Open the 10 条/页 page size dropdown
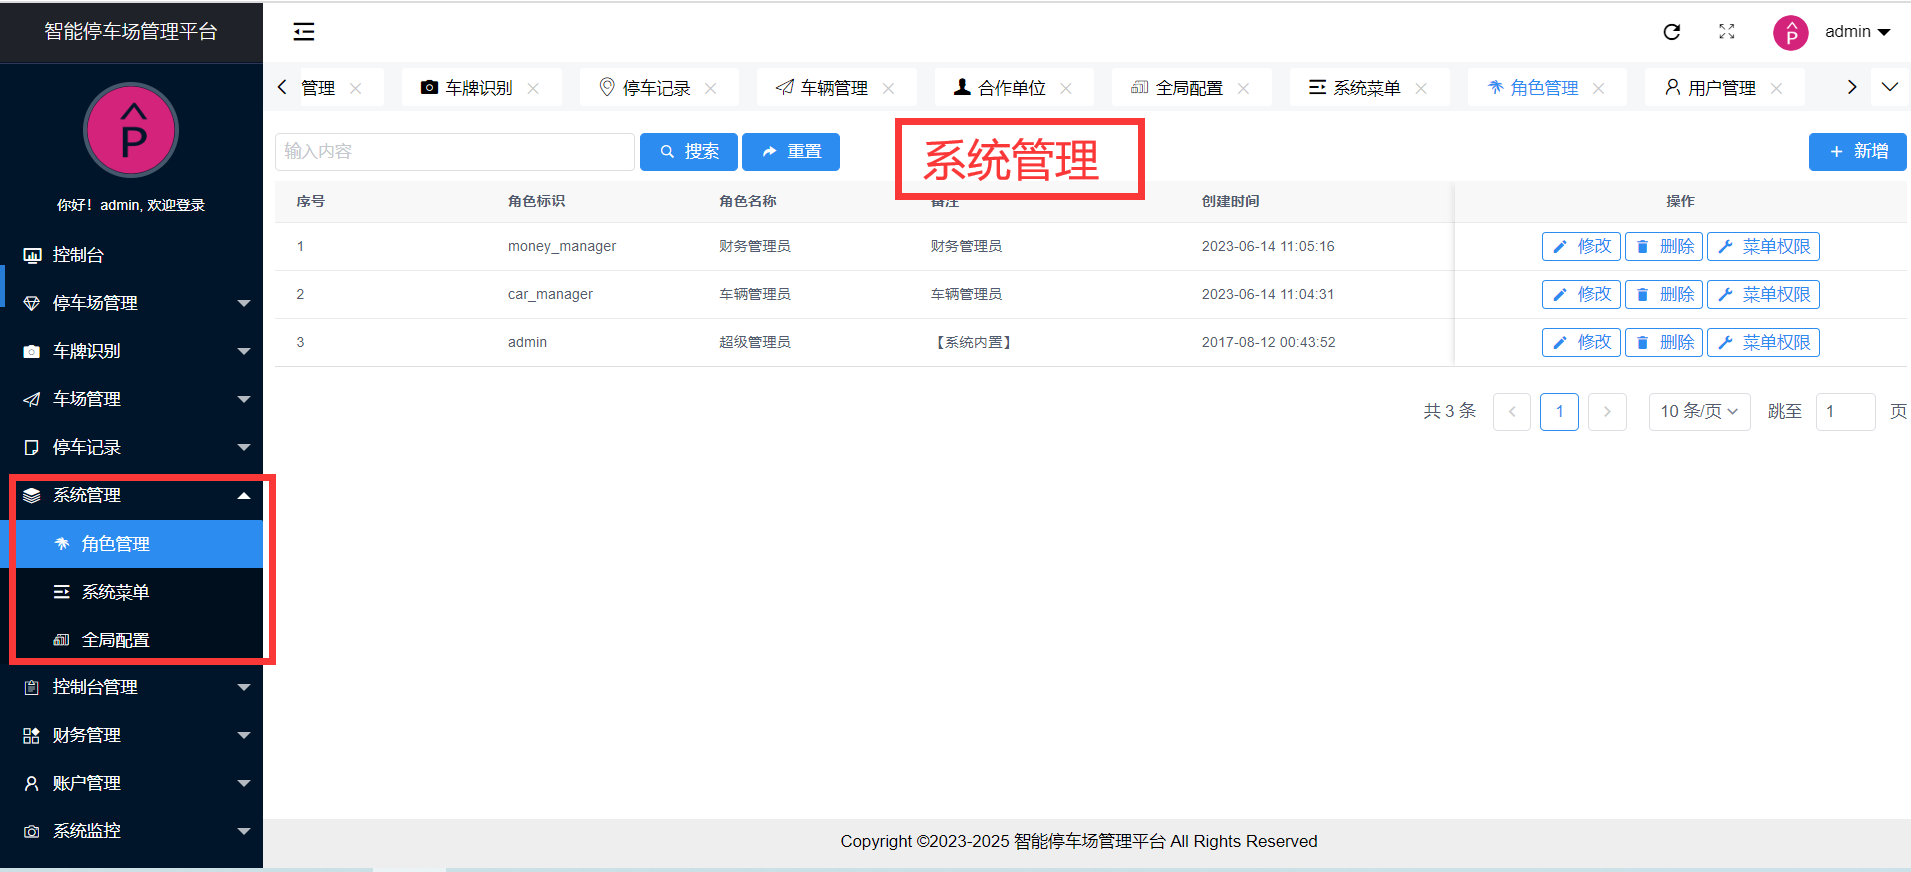This screenshot has height=872, width=1911. (x=1699, y=411)
